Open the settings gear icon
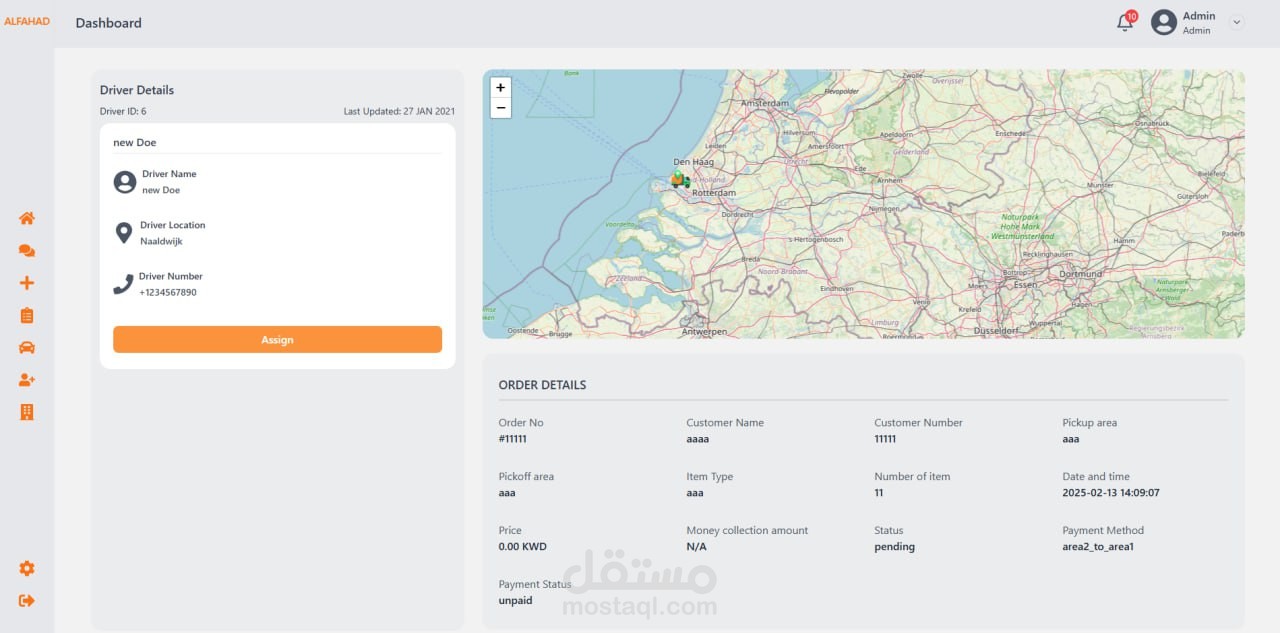The width and height of the screenshot is (1280, 633). pyautogui.click(x=27, y=568)
